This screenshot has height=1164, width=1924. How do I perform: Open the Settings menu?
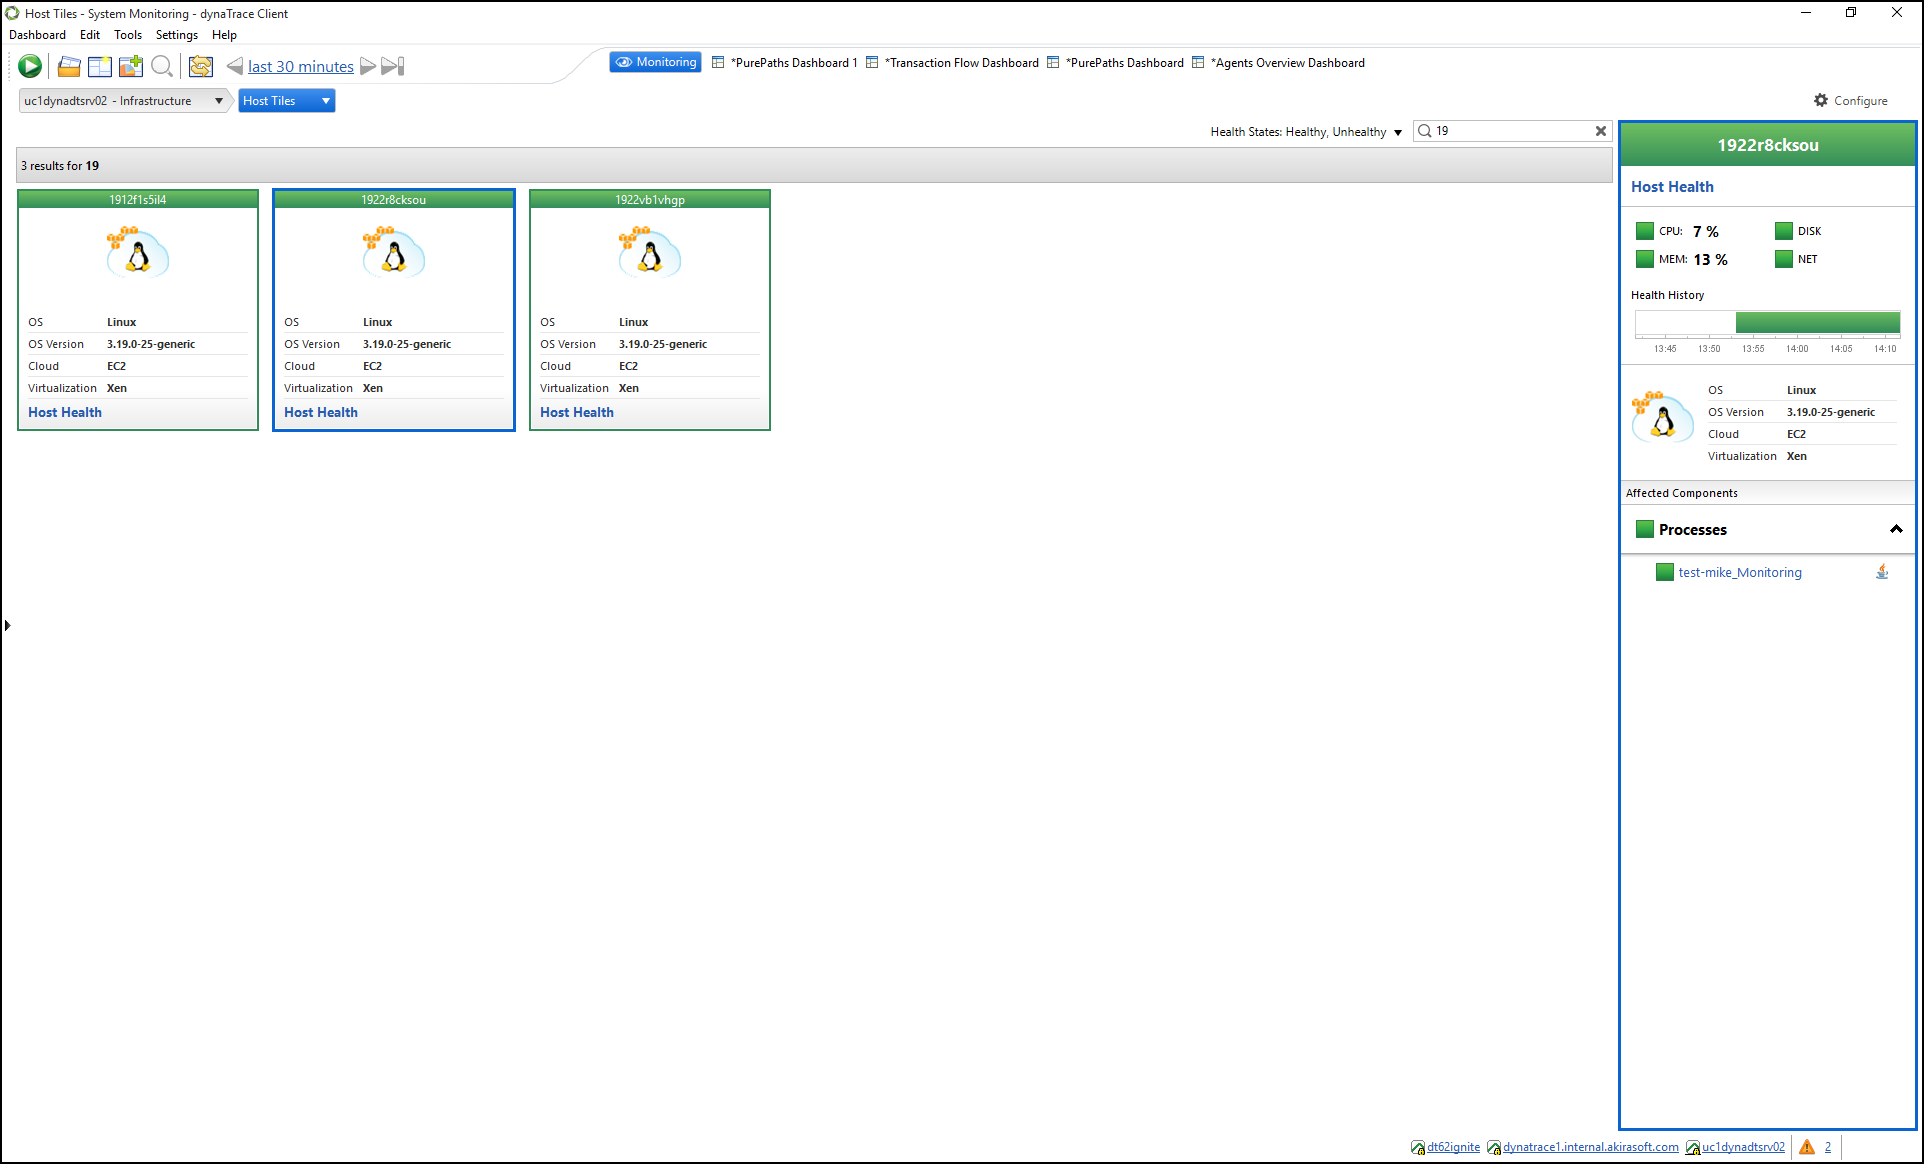pyautogui.click(x=177, y=35)
